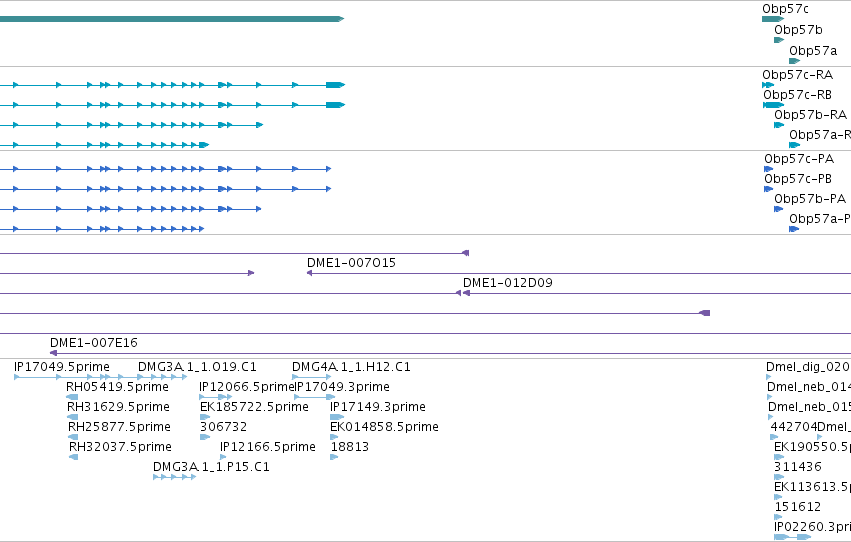Click the DMG3A.1_1.P15.C1 label
Image resolution: width=851 pixels, height=542 pixels.
211,468
